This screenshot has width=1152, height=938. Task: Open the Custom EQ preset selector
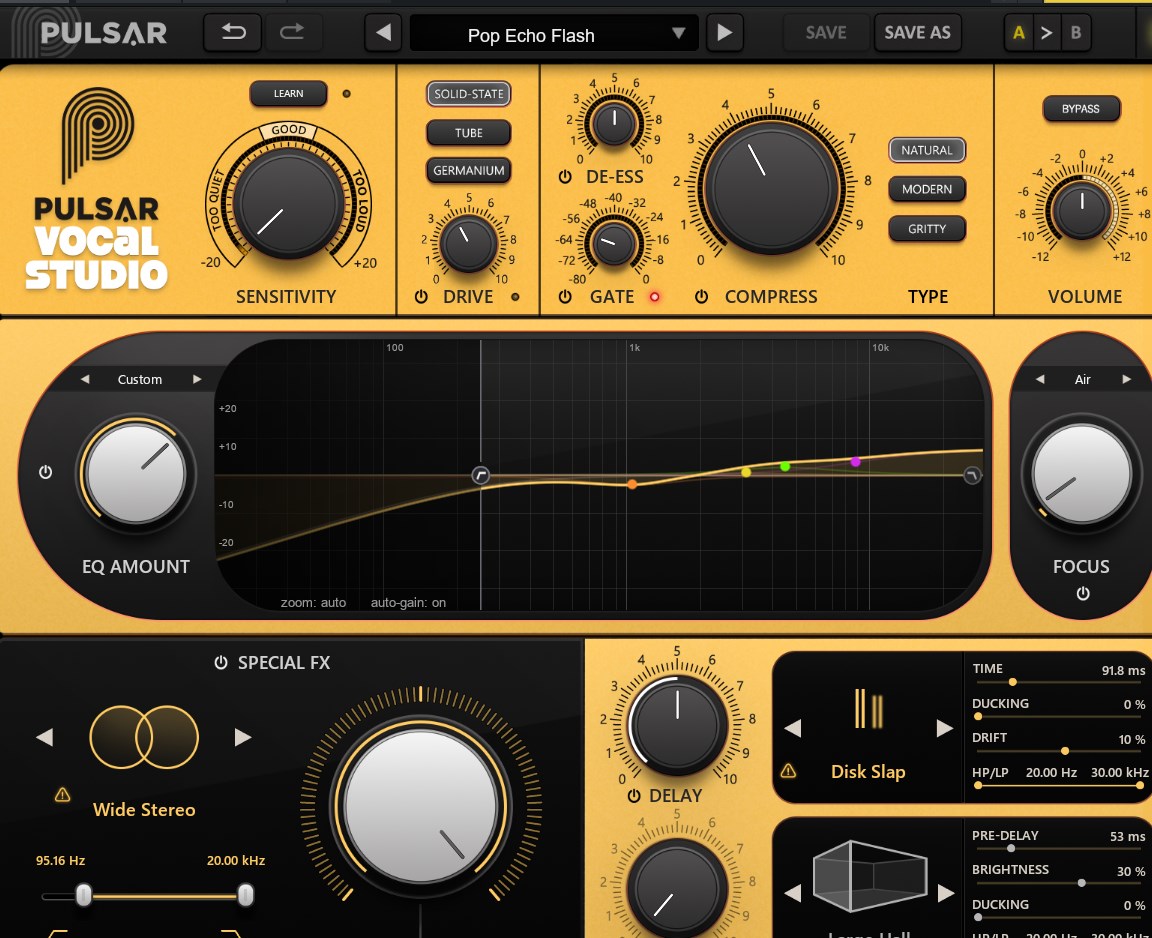coord(140,380)
